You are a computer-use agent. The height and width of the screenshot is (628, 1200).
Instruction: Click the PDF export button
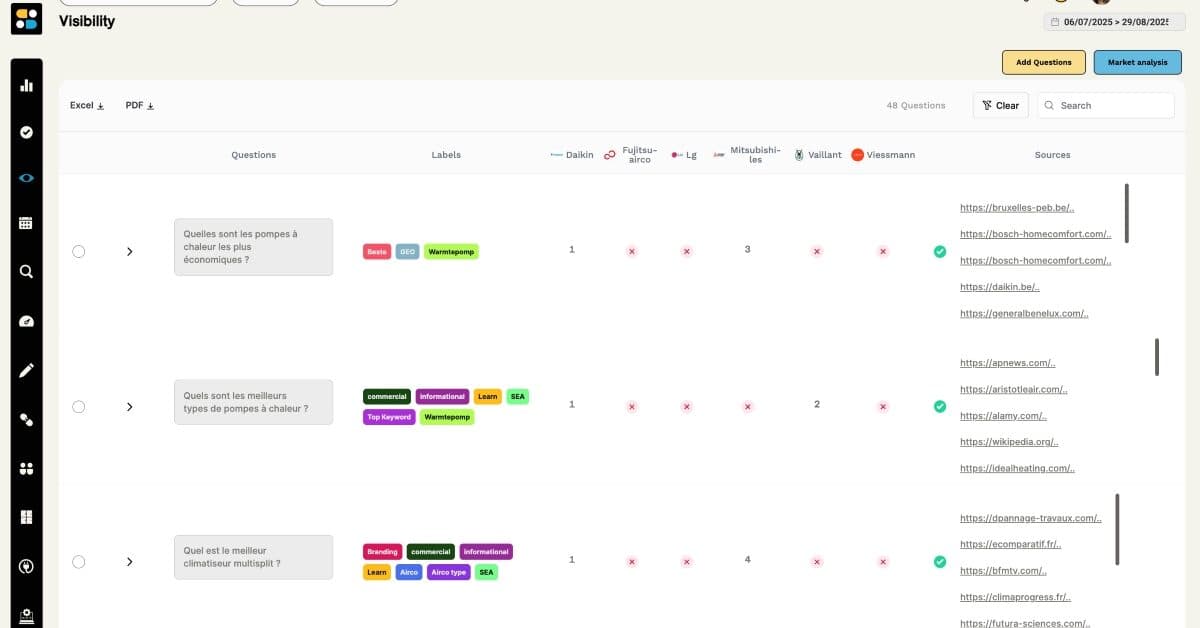pos(139,105)
